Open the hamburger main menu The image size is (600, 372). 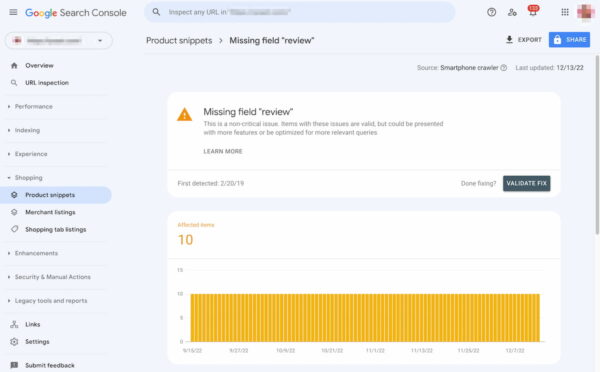click(13, 12)
